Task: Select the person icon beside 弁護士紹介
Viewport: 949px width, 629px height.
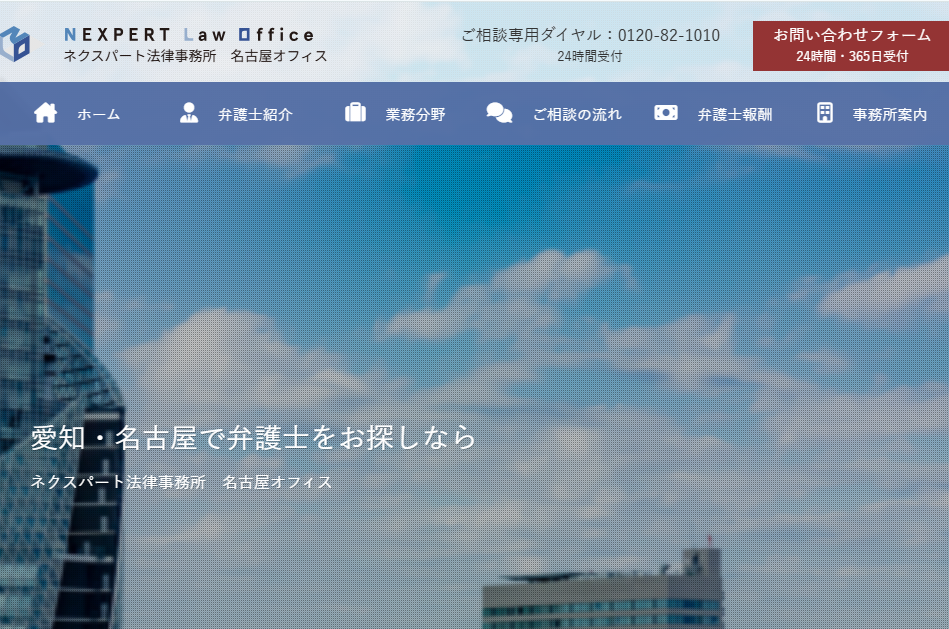Action: (187, 113)
